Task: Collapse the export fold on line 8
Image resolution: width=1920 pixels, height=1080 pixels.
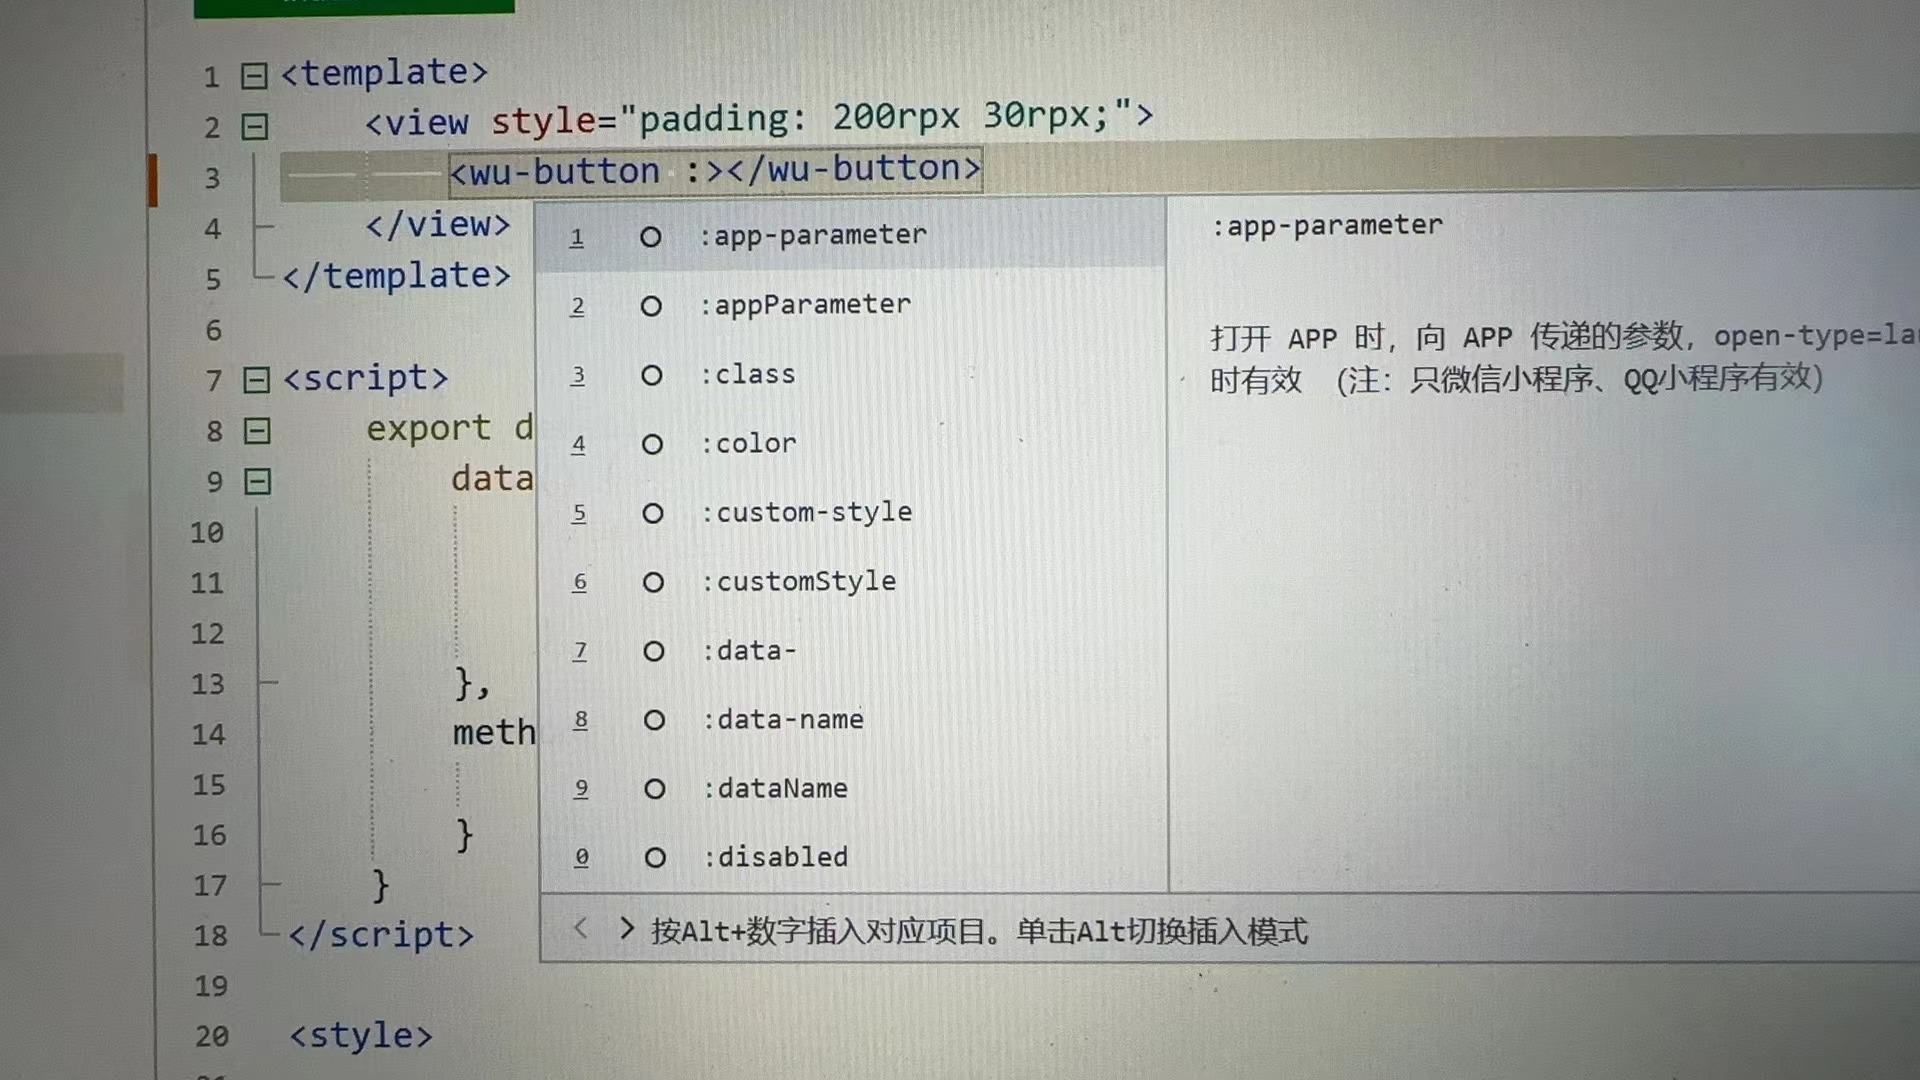Action: pos(257,431)
